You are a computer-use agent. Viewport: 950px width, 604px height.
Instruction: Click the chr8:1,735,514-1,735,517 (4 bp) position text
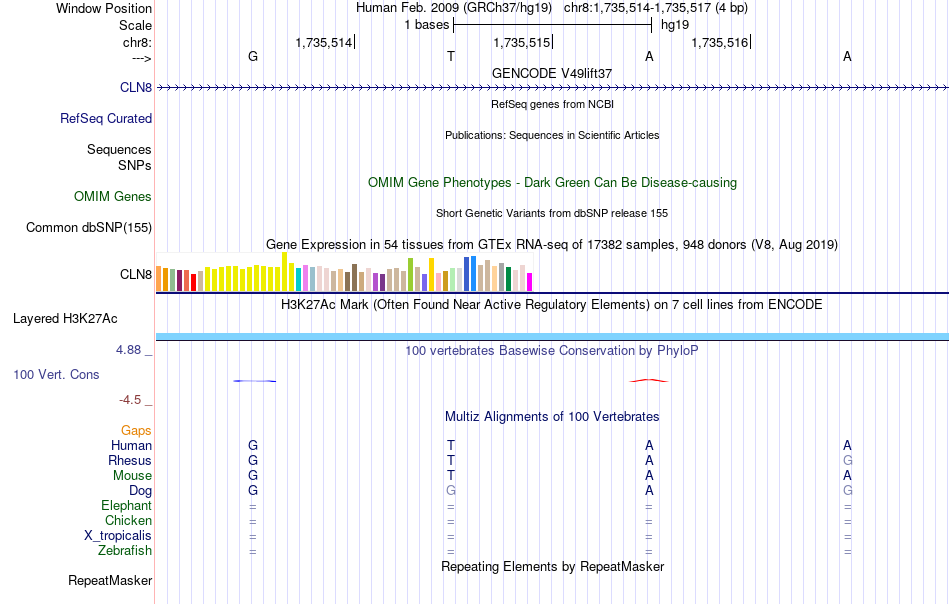656,8
